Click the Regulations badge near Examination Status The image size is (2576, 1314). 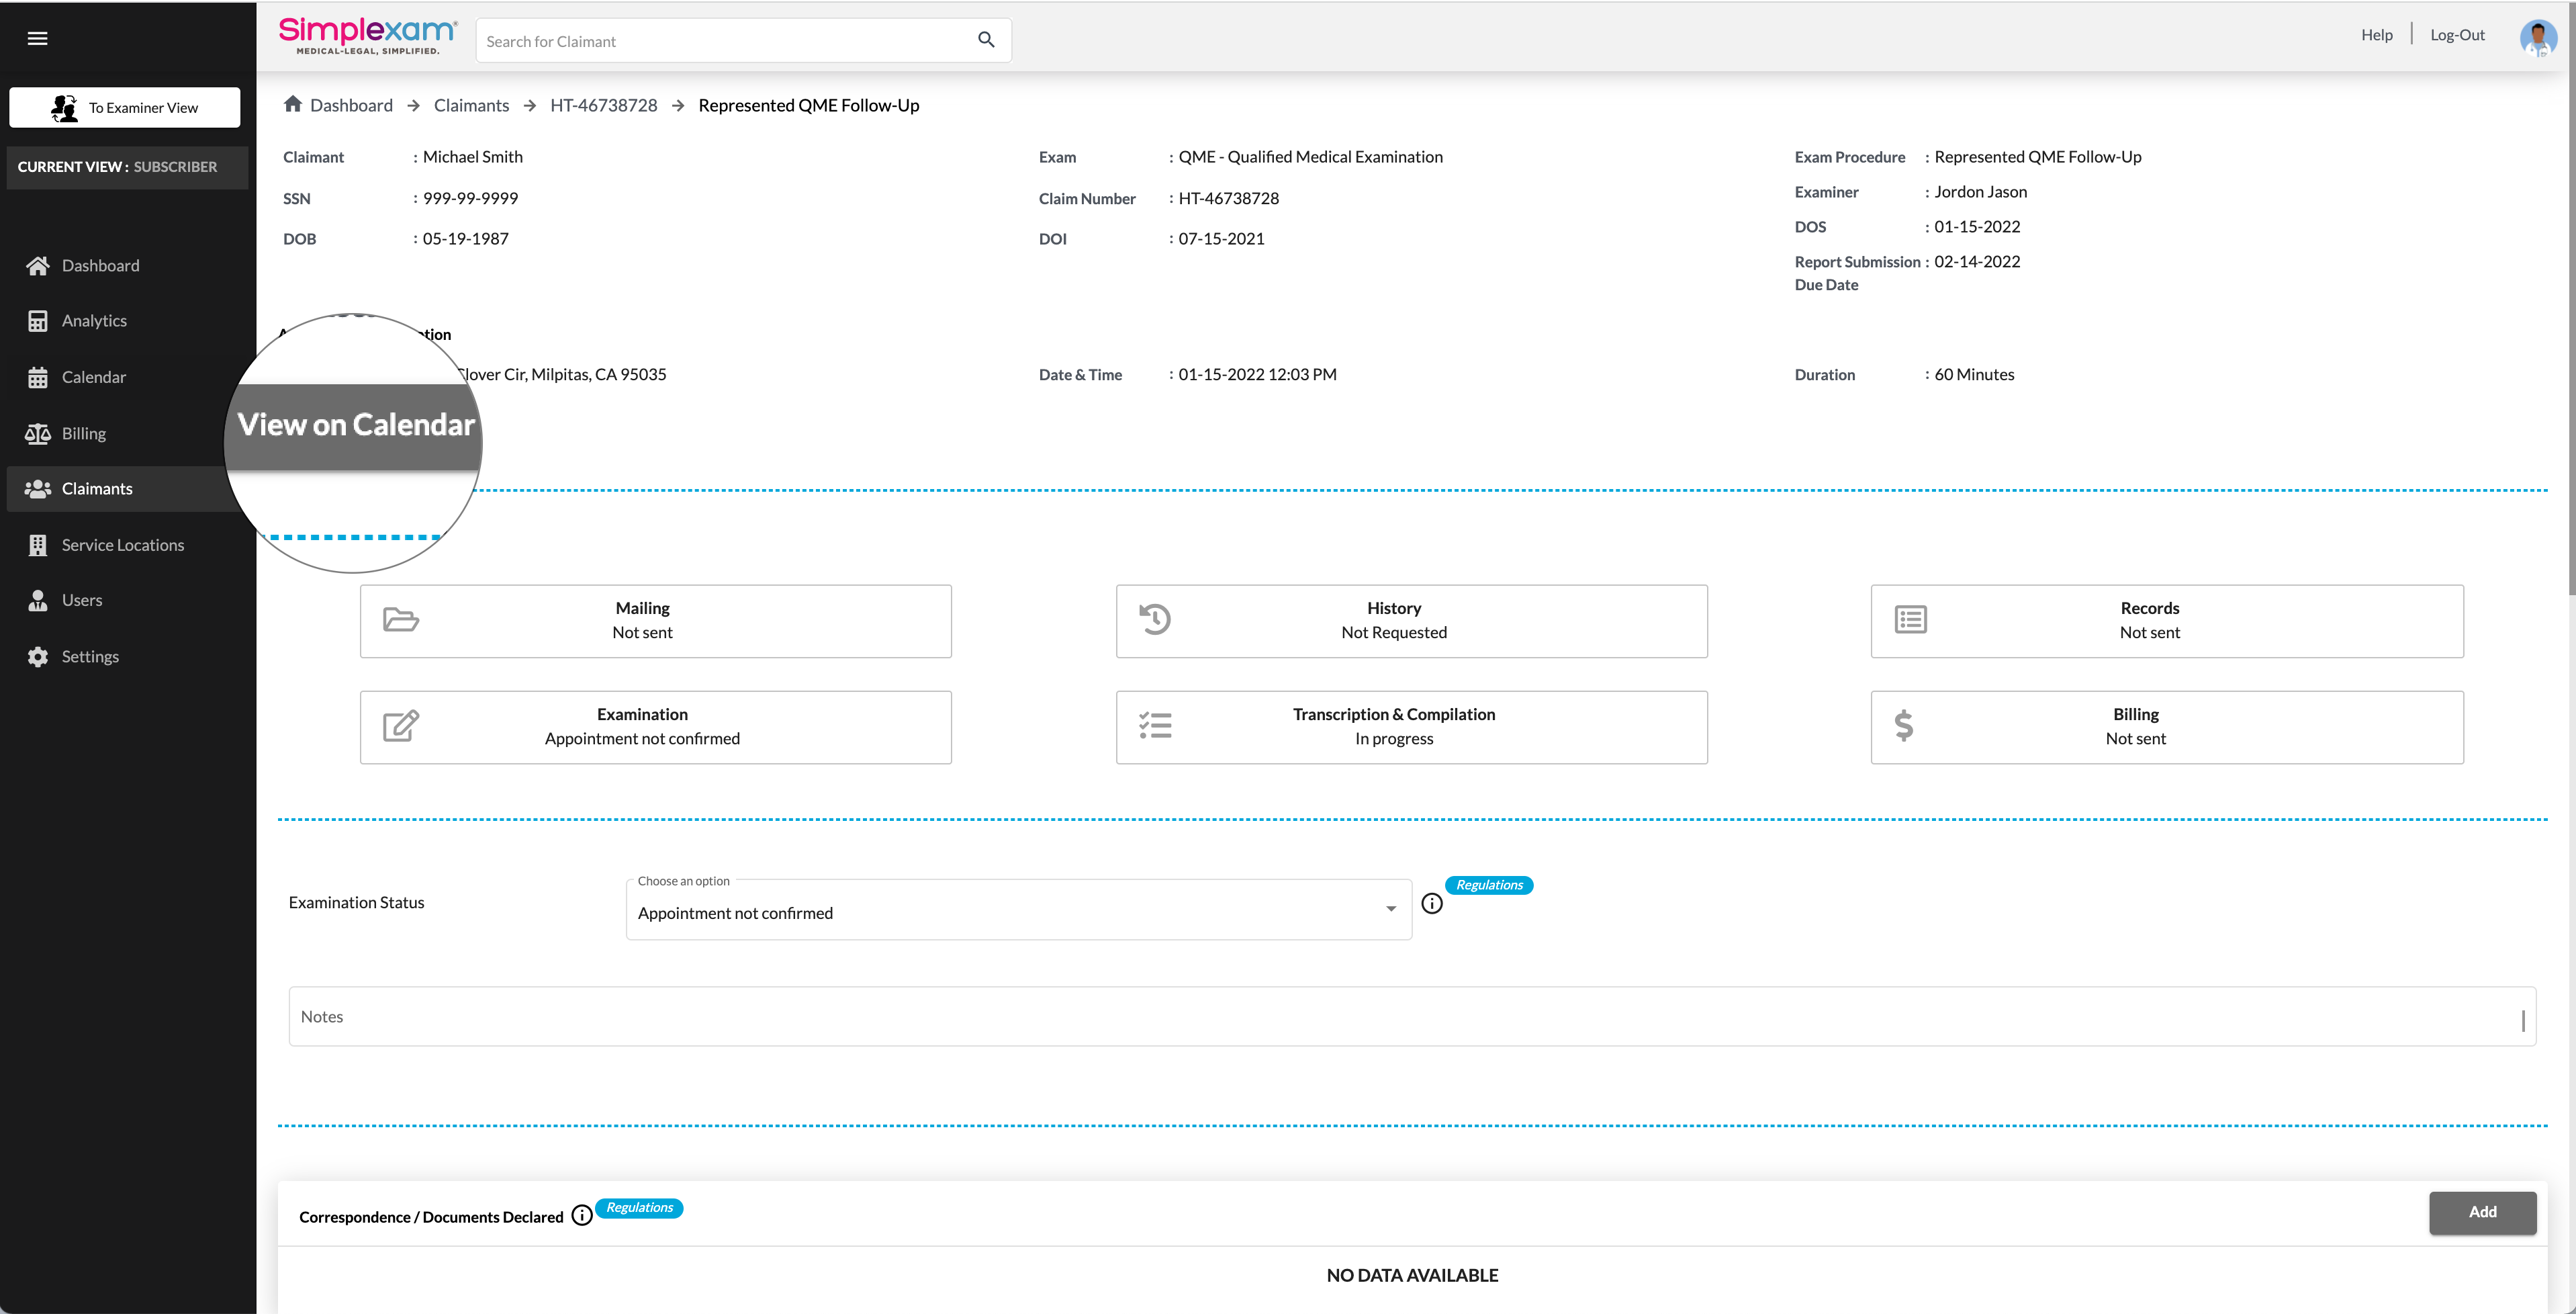click(x=1488, y=885)
